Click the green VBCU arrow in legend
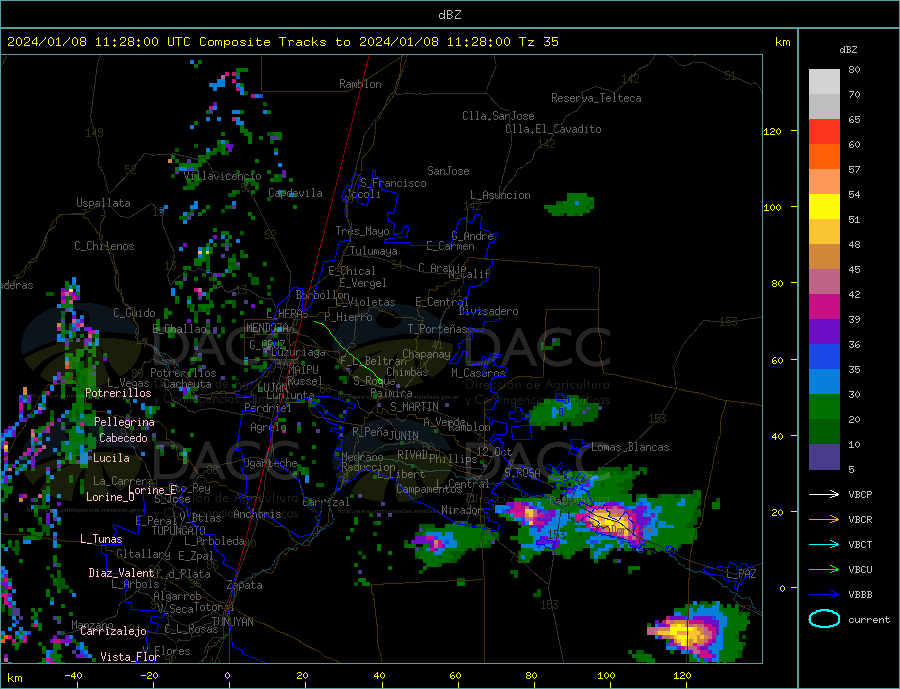Viewport: 900px width, 689px height. coord(824,570)
